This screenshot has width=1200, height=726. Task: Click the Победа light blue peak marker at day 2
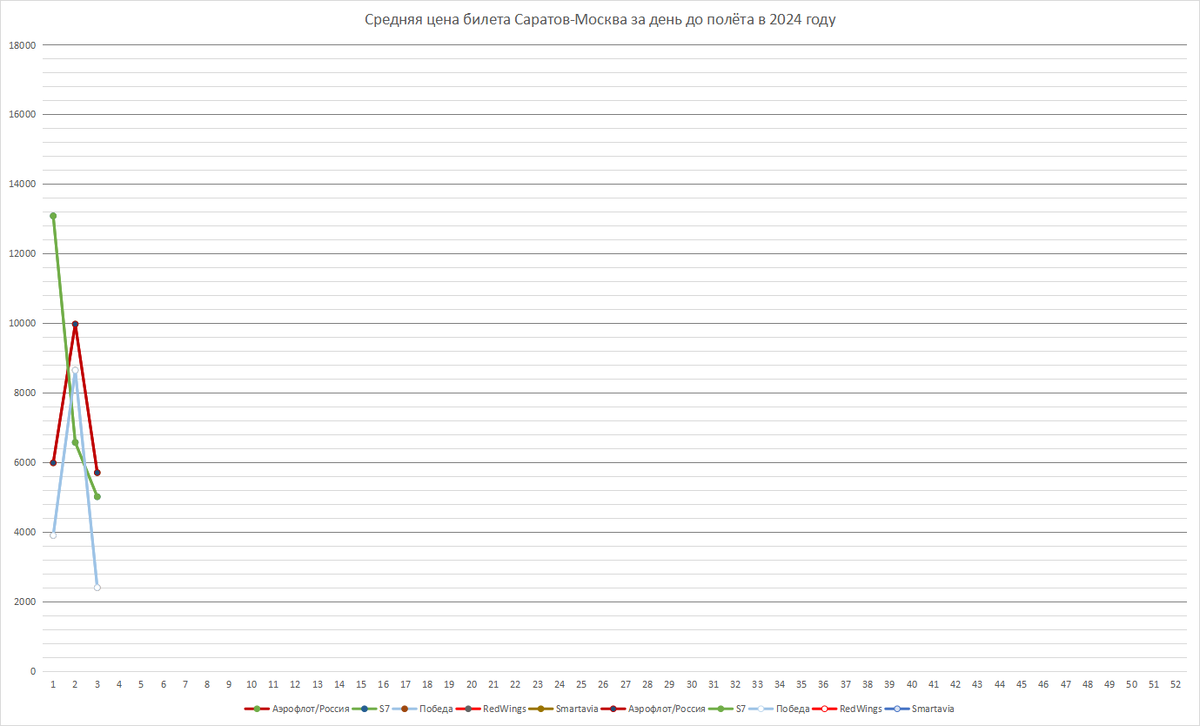[x=75, y=370]
